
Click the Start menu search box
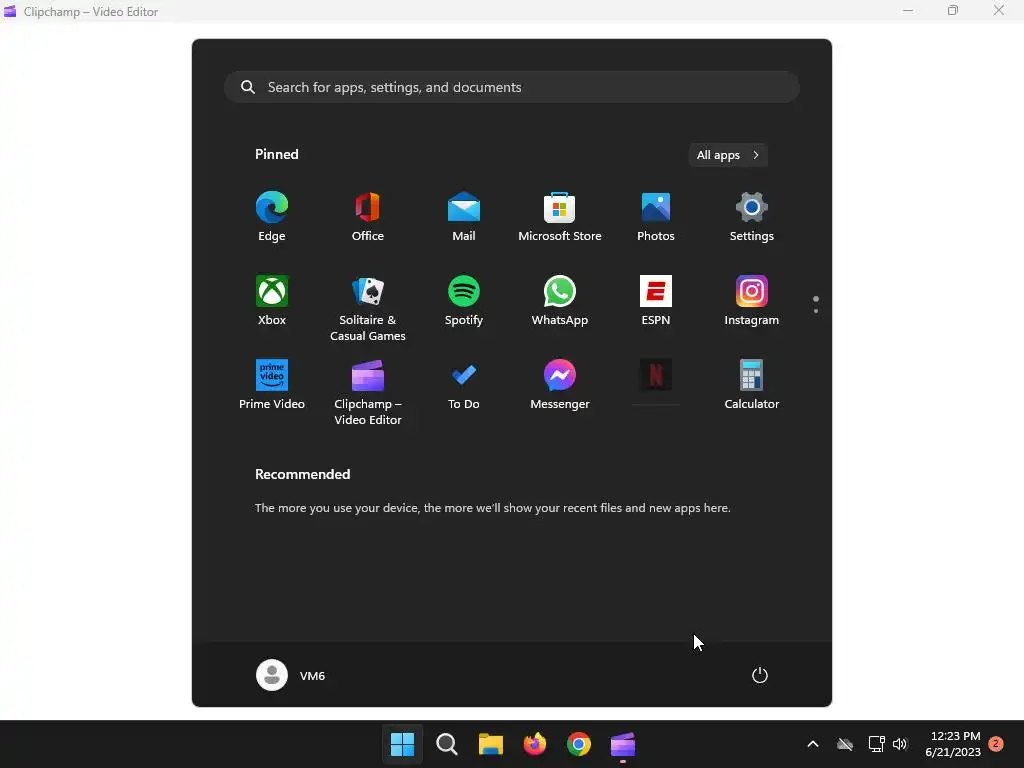[512, 87]
